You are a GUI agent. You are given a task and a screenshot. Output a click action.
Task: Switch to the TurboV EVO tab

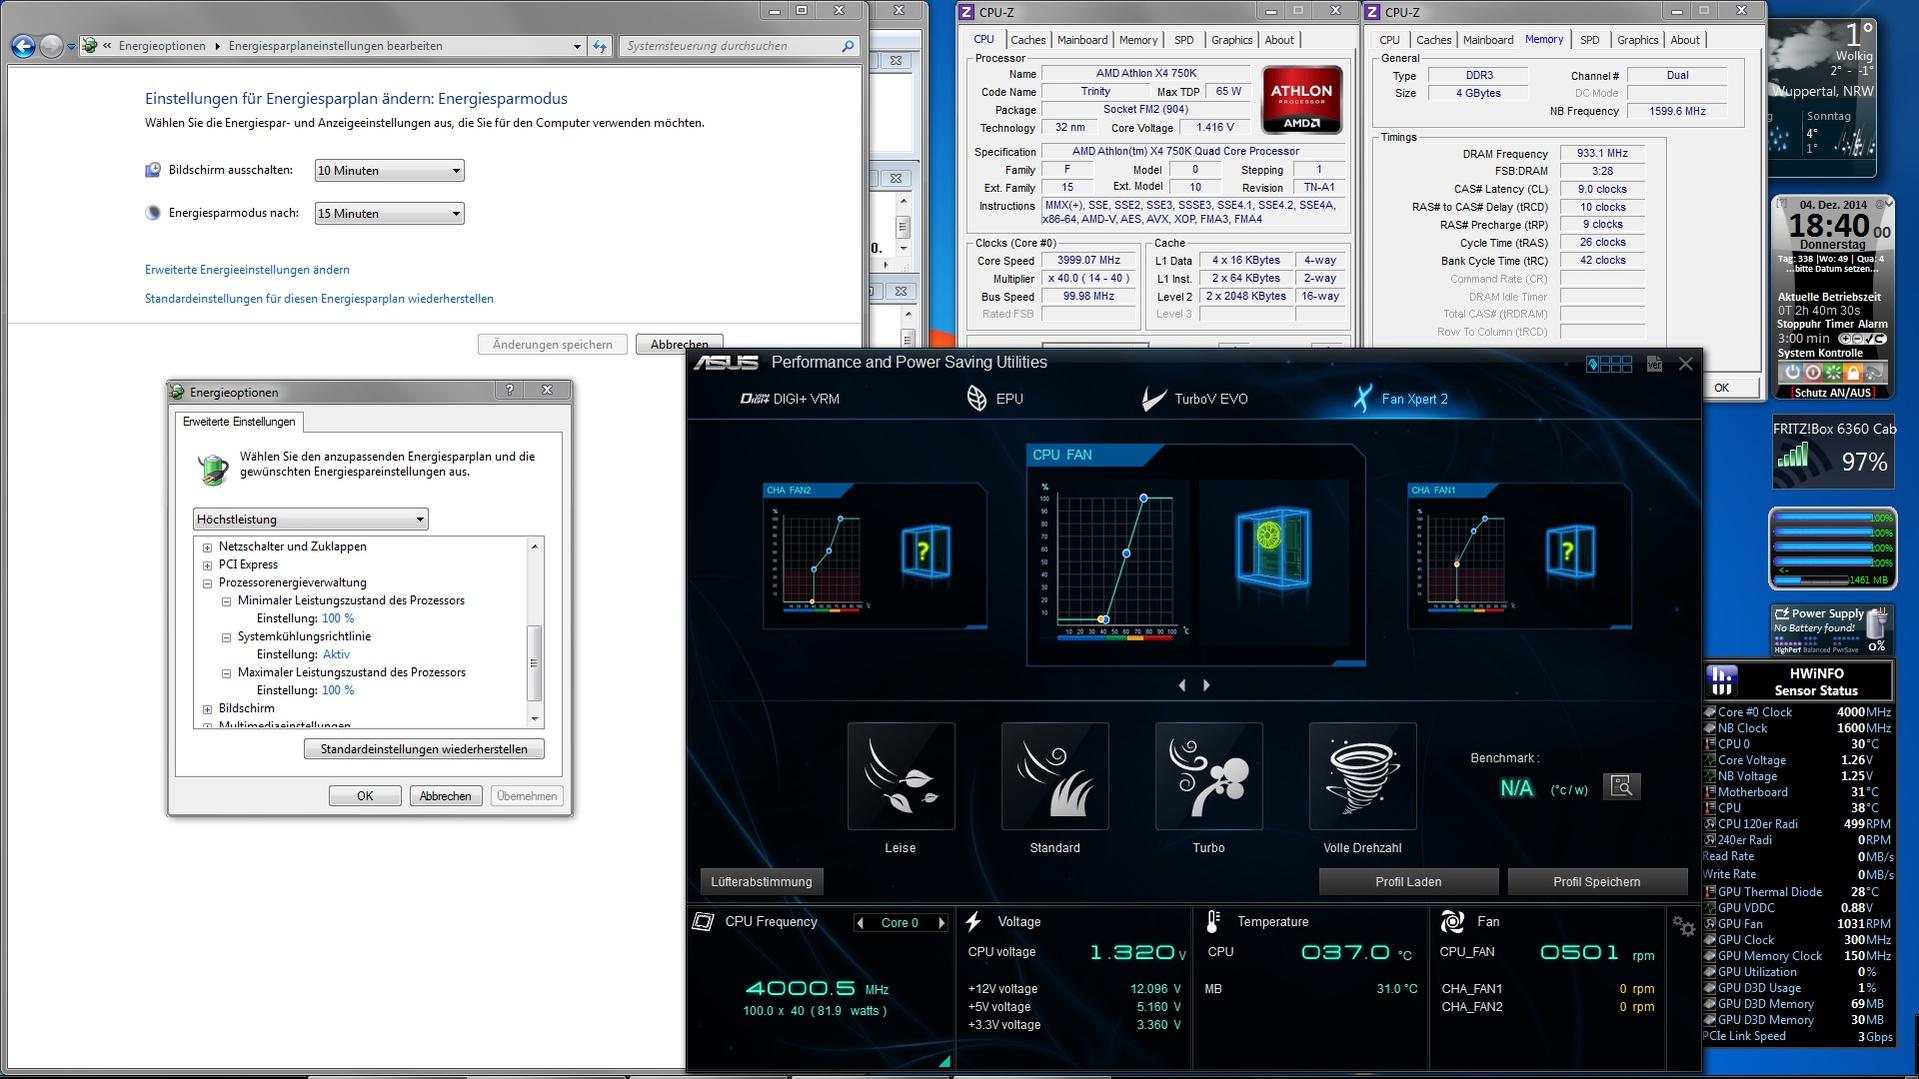1195,399
